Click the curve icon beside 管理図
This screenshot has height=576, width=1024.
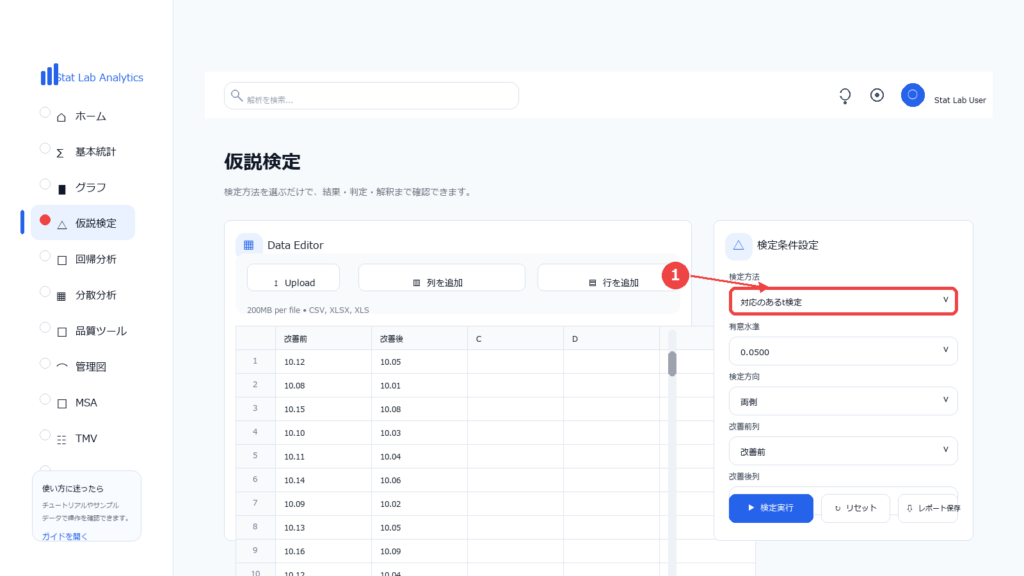(x=62, y=366)
